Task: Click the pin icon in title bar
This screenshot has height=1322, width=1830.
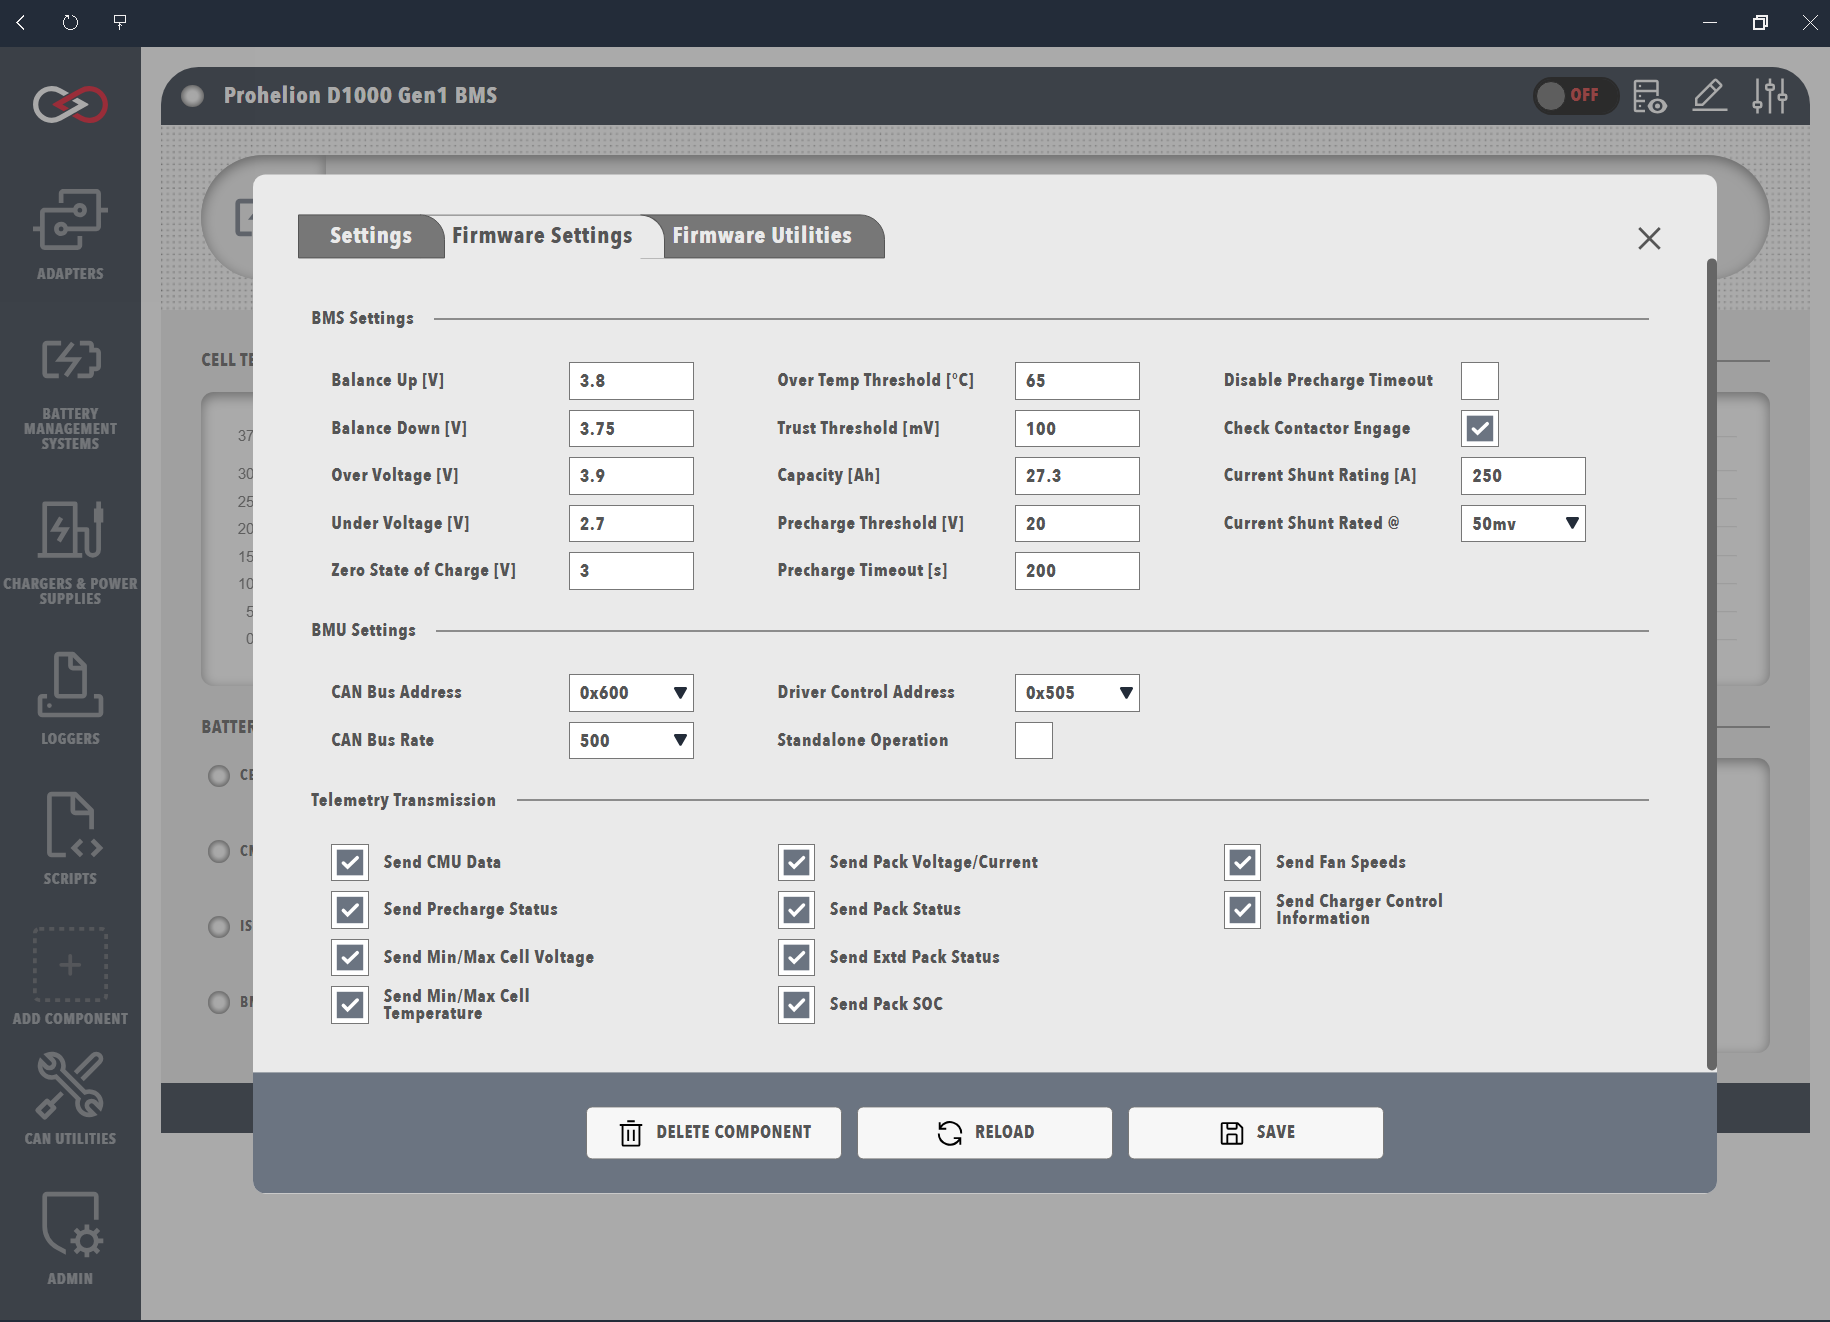Action: tap(120, 22)
